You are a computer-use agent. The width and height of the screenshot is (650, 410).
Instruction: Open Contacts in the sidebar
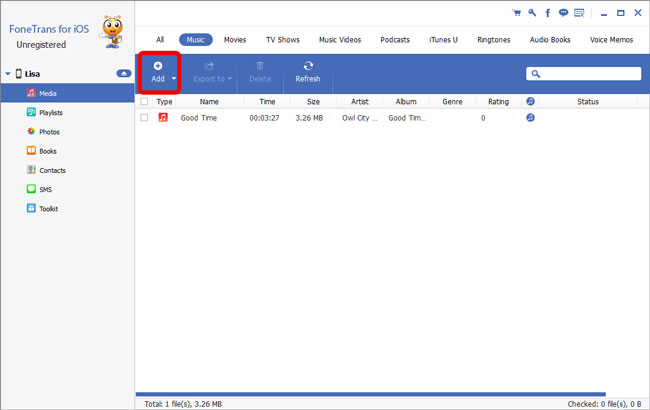[52, 170]
